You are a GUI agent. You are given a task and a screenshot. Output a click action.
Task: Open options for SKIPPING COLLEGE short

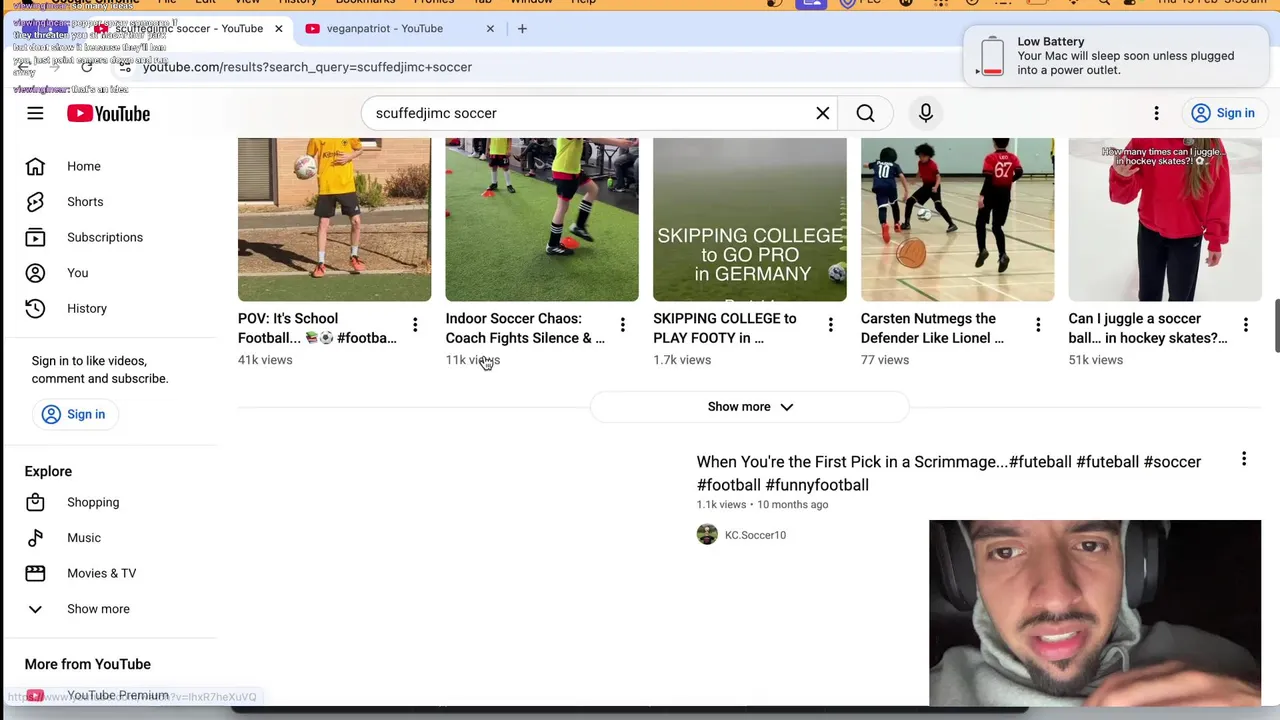[830, 324]
